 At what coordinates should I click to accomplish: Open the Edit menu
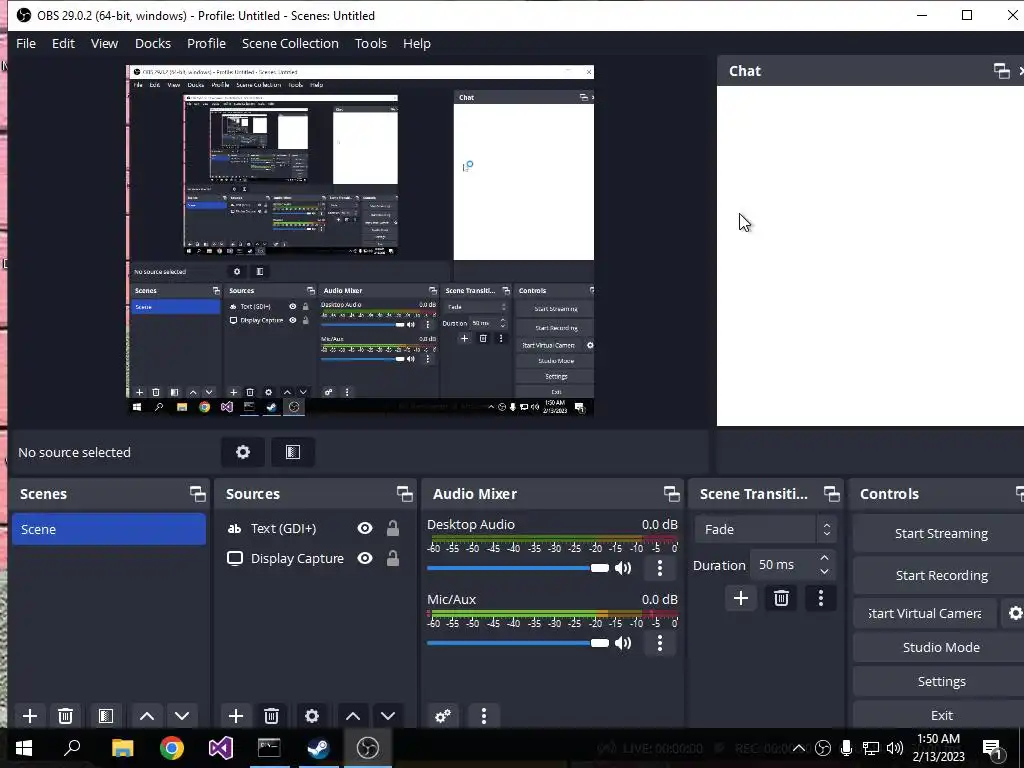(63, 43)
